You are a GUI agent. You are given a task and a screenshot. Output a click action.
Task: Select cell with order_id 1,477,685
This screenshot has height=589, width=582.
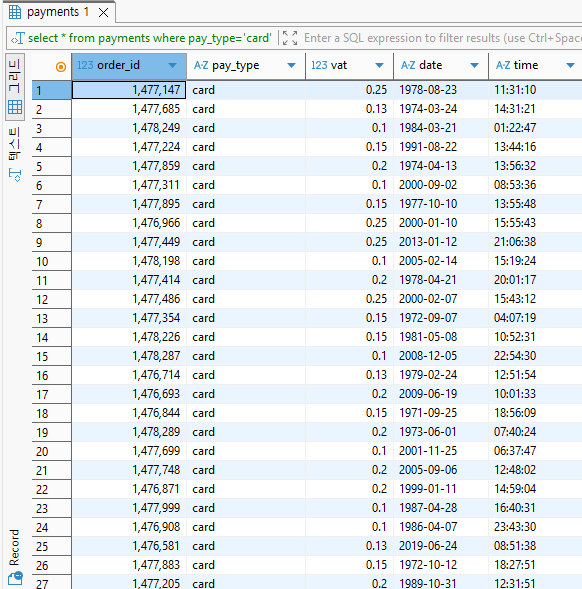pos(129,109)
